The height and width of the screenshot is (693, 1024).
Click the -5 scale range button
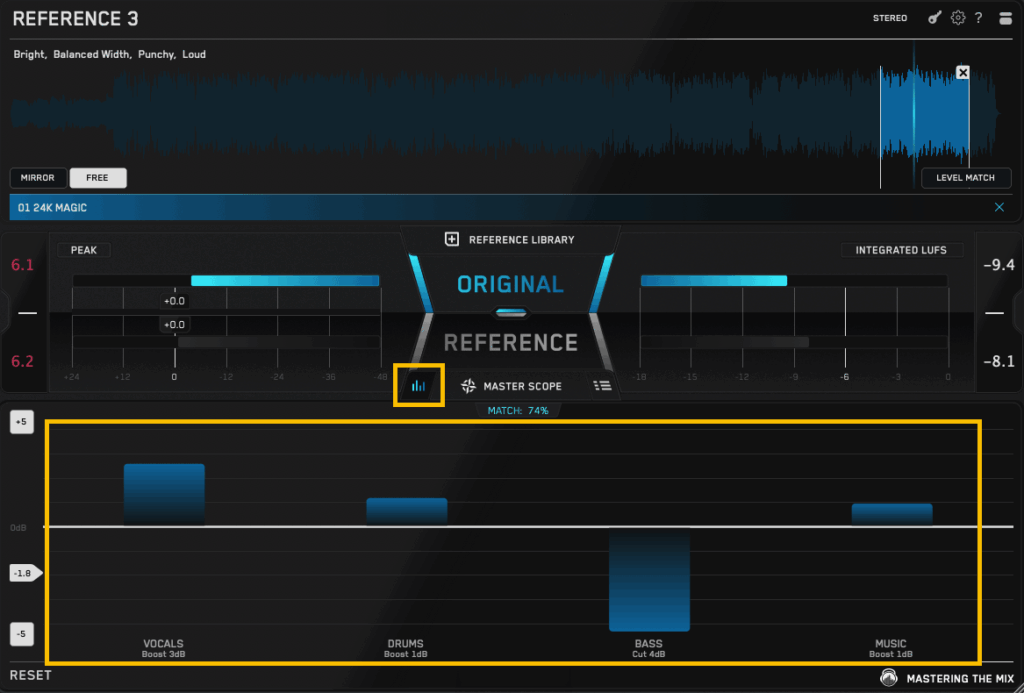point(22,634)
